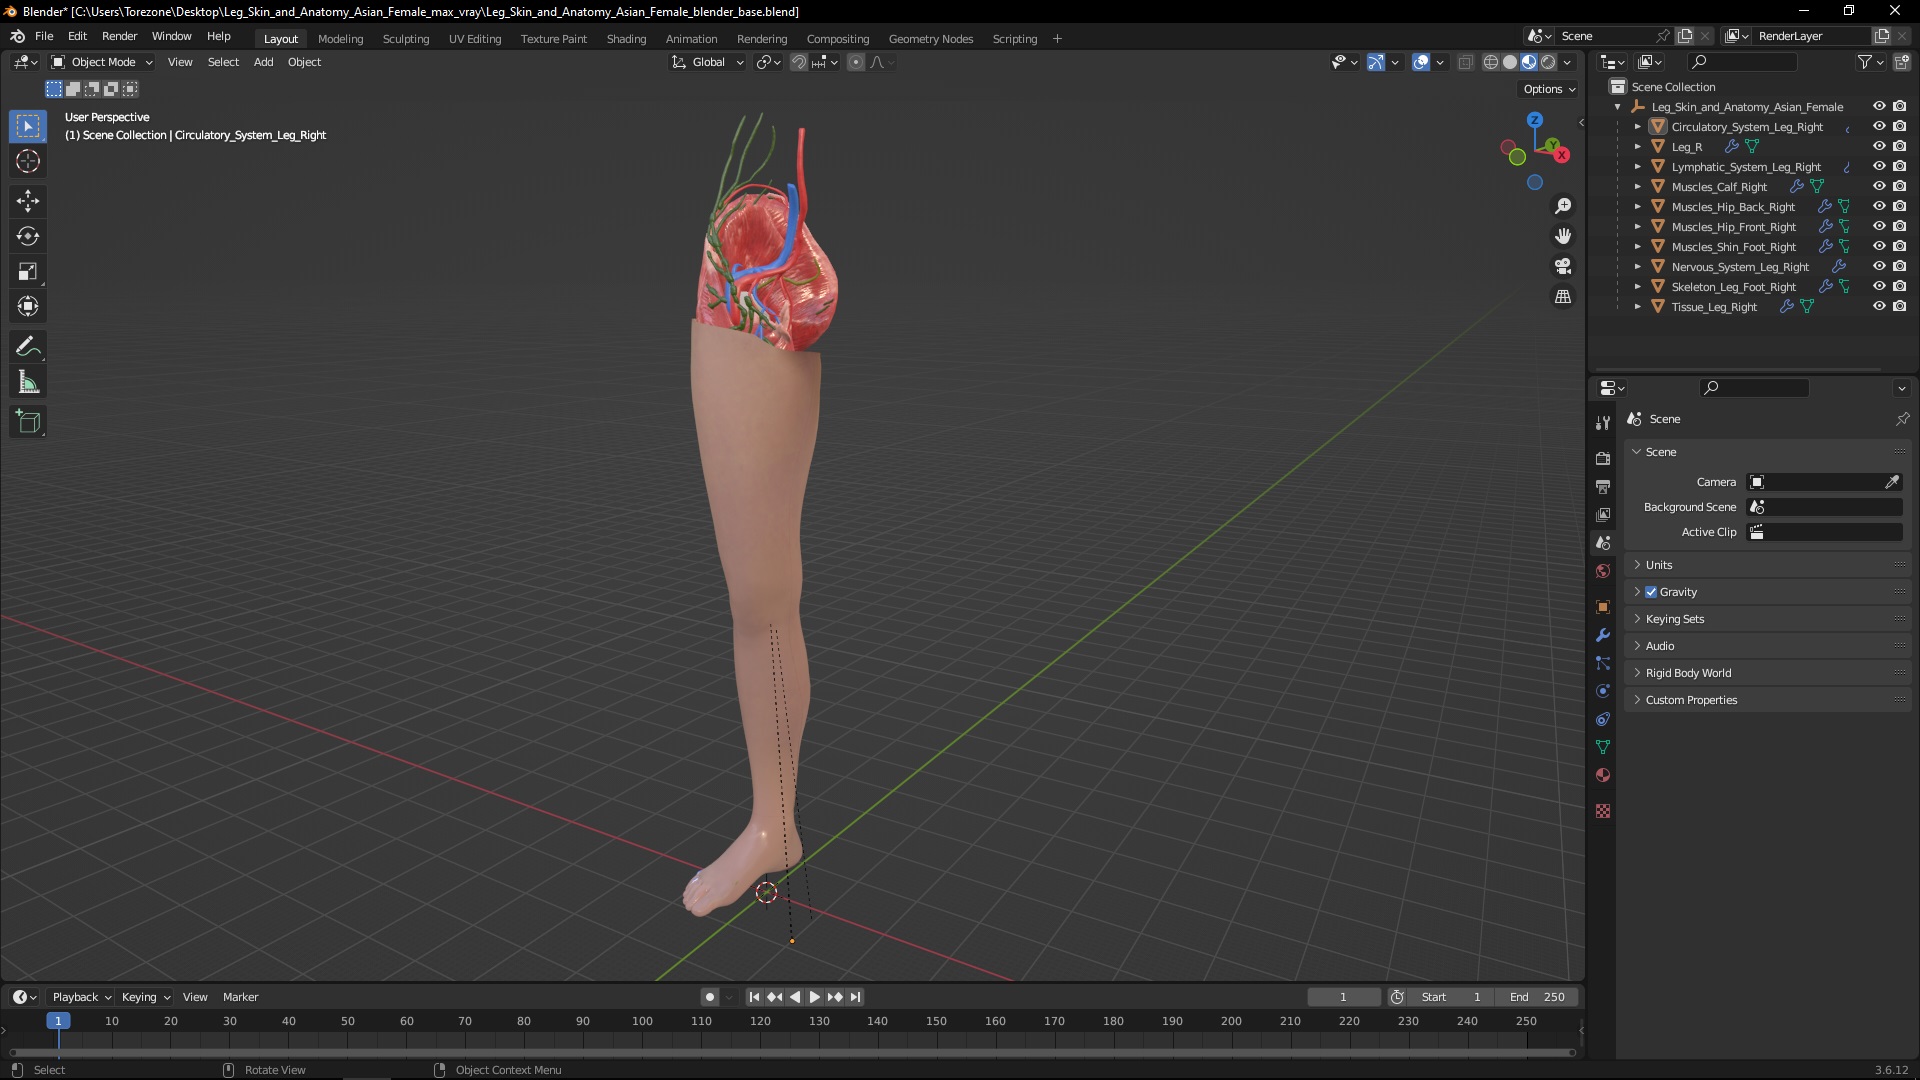Toggle proportional editing
Image resolution: width=1920 pixels, height=1080 pixels.
click(856, 62)
